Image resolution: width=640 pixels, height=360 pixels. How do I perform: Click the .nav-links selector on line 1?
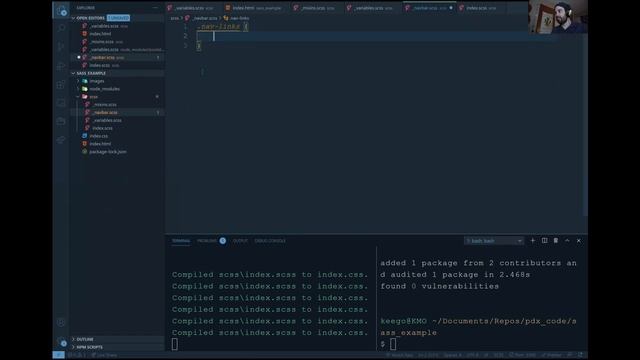click(x=218, y=27)
